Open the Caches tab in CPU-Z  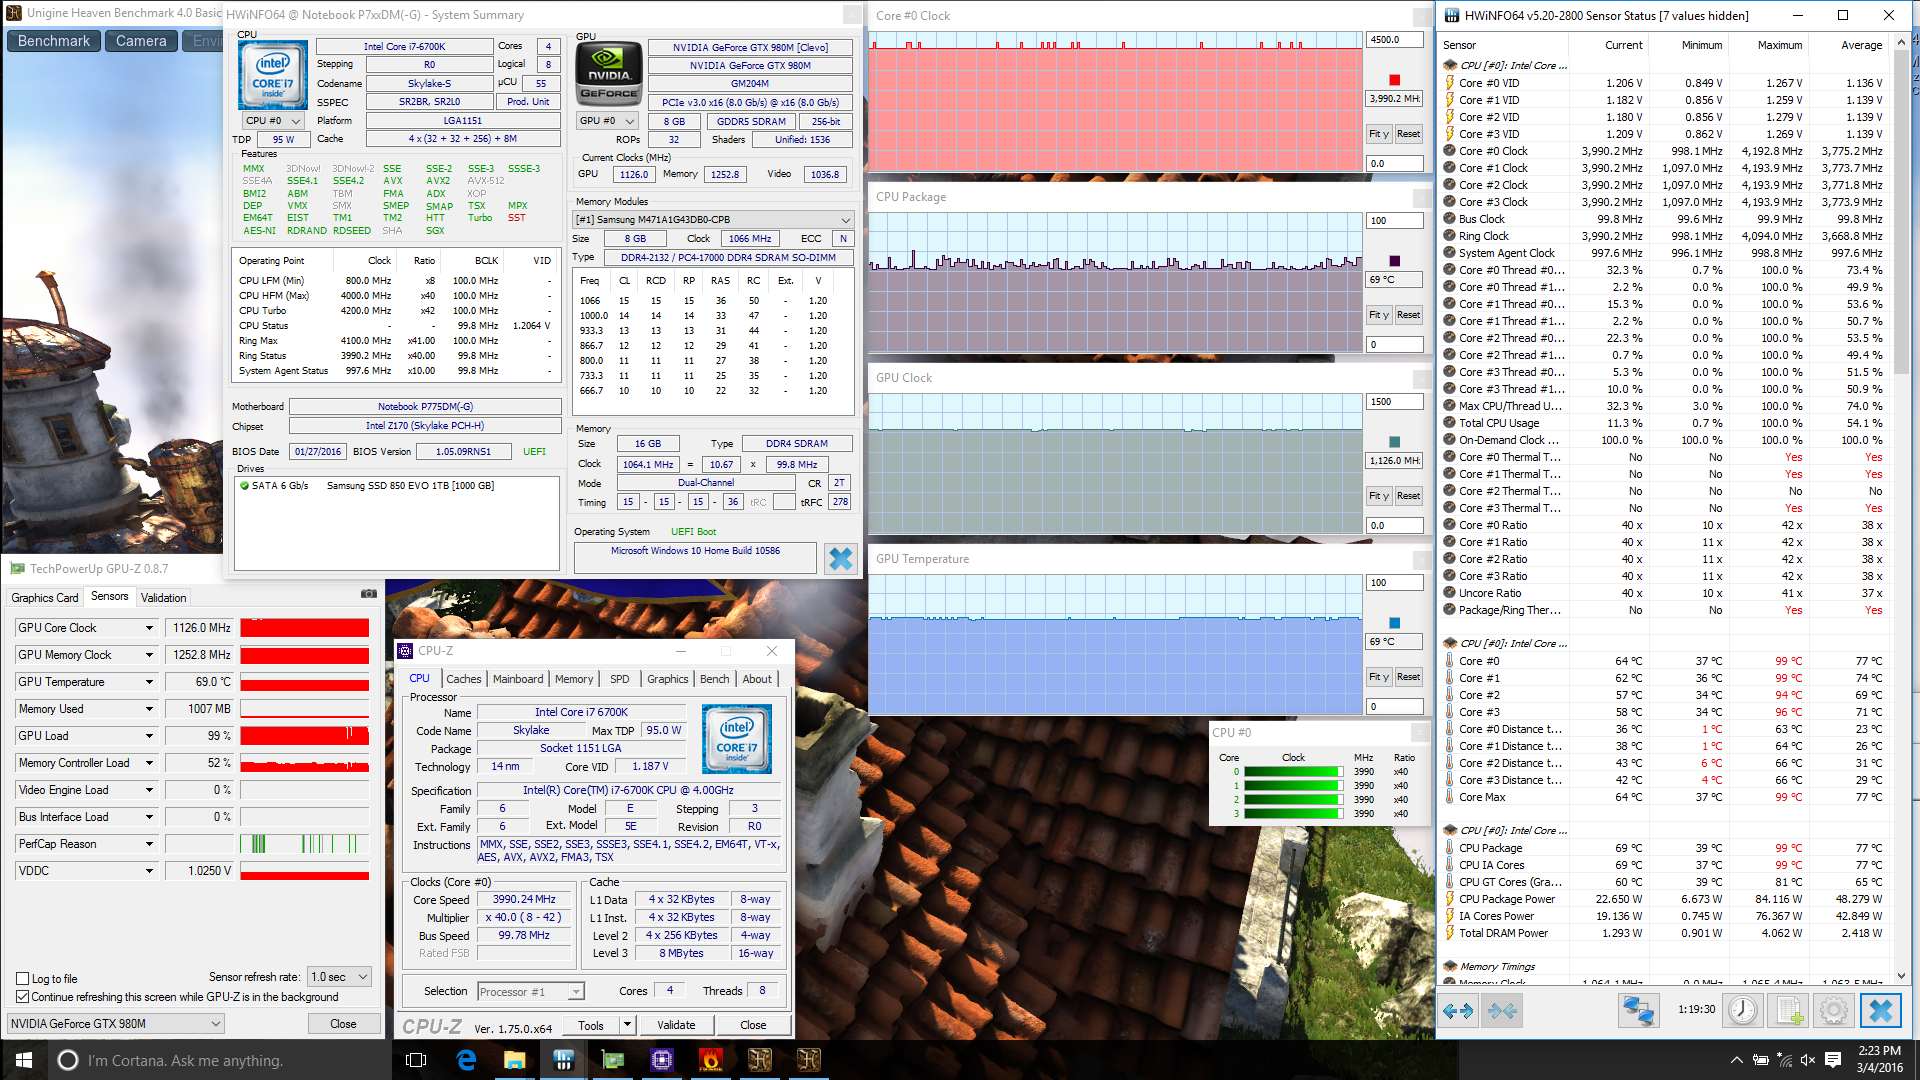coord(463,679)
